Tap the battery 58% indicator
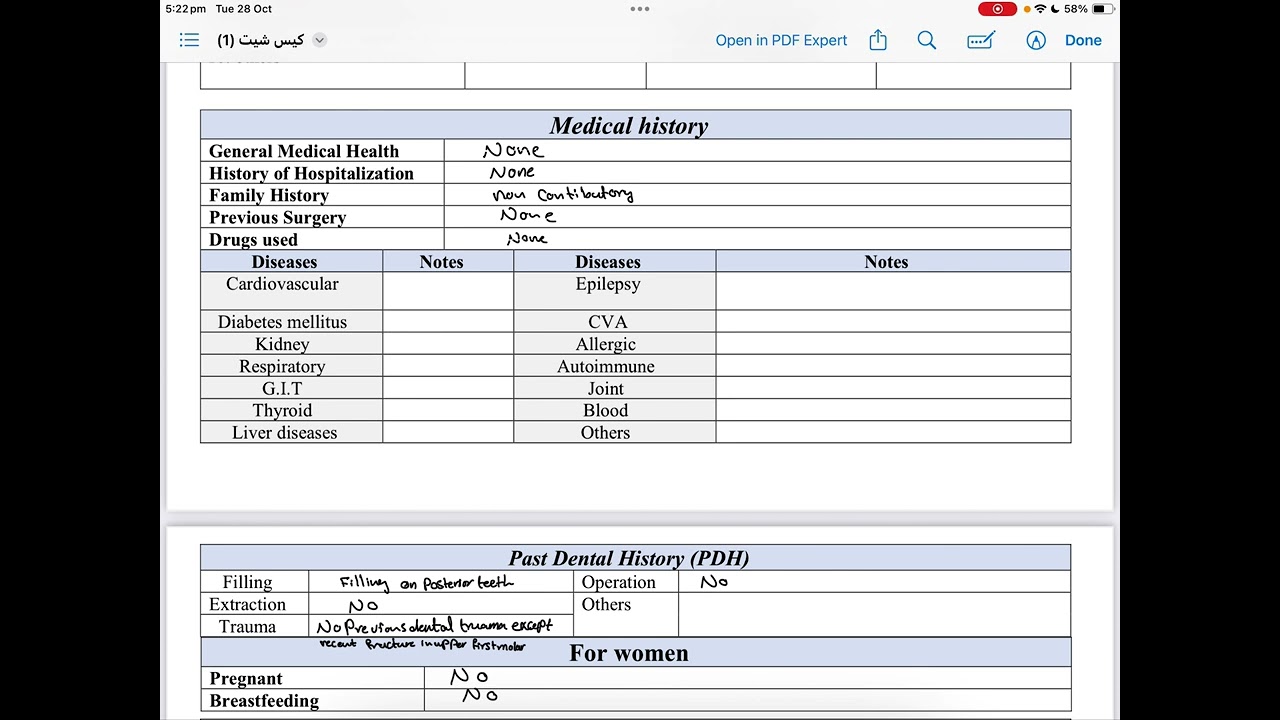 click(1088, 9)
